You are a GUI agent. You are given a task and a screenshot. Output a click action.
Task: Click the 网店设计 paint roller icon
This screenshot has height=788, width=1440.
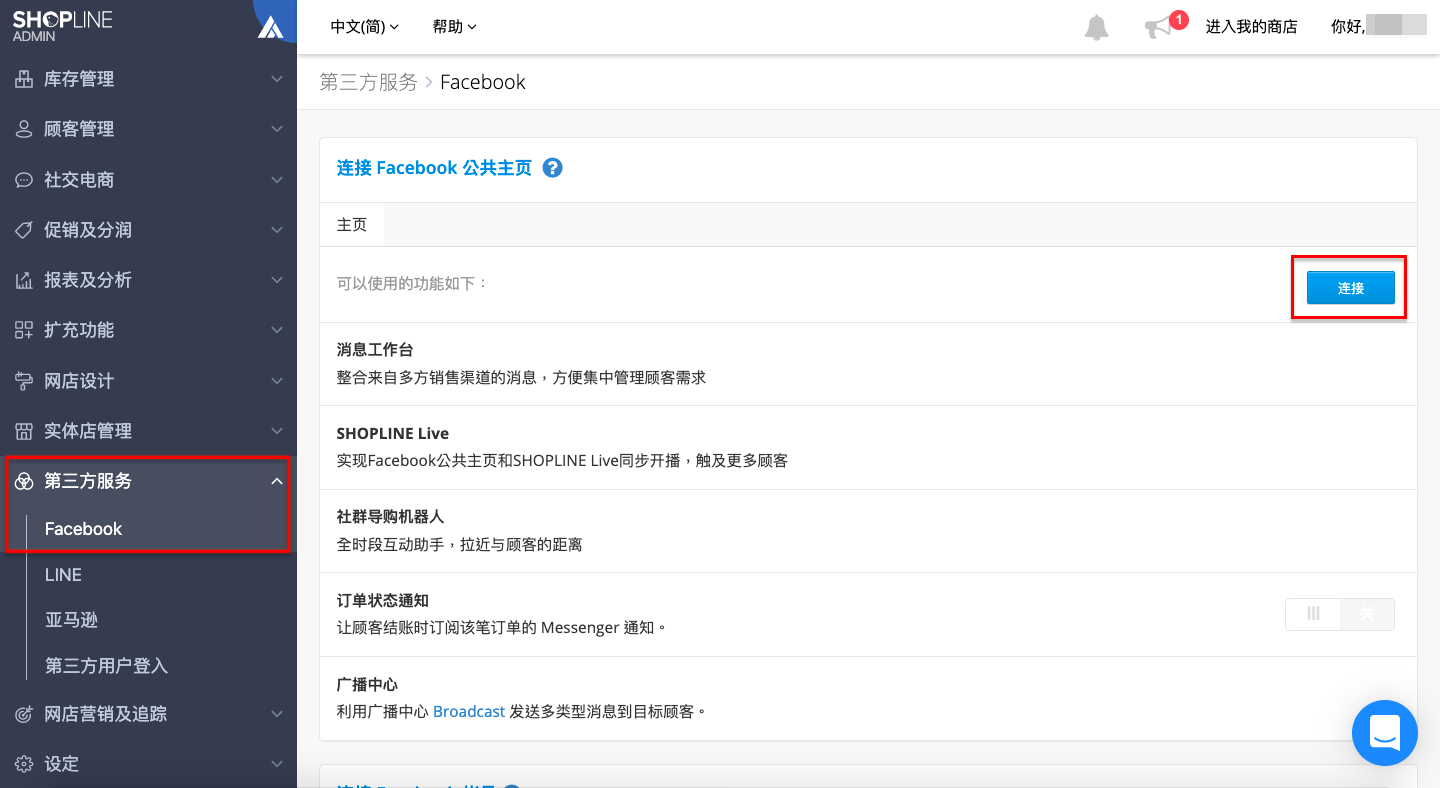click(24, 381)
